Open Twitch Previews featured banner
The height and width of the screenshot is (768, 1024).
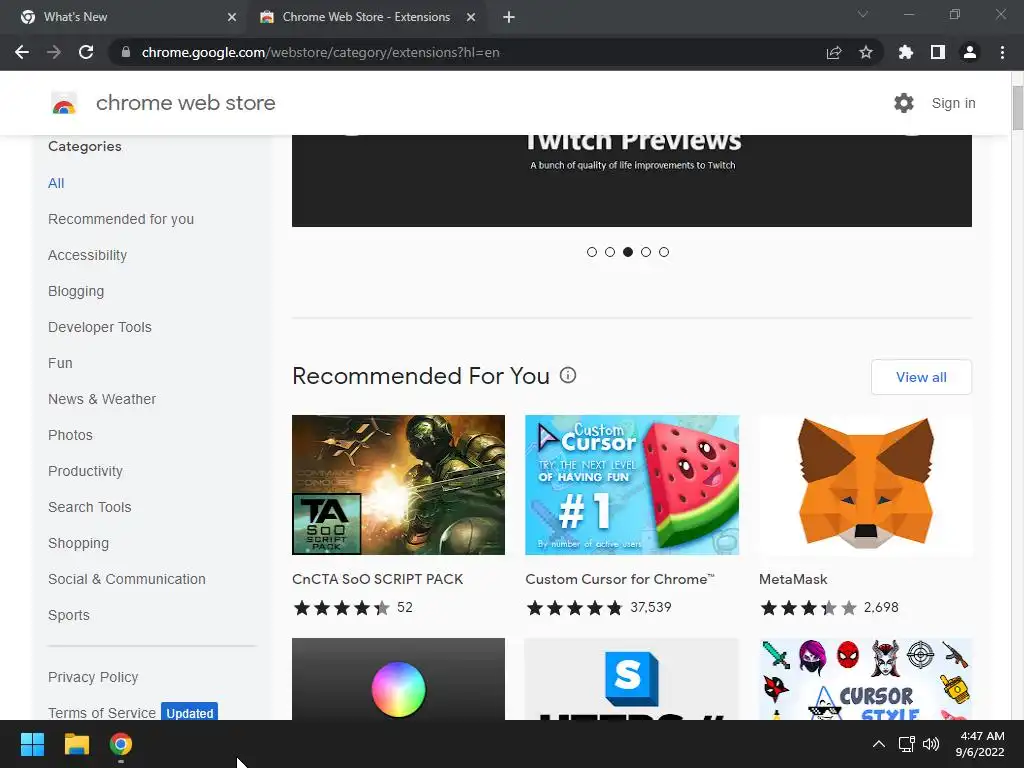[x=632, y=181]
